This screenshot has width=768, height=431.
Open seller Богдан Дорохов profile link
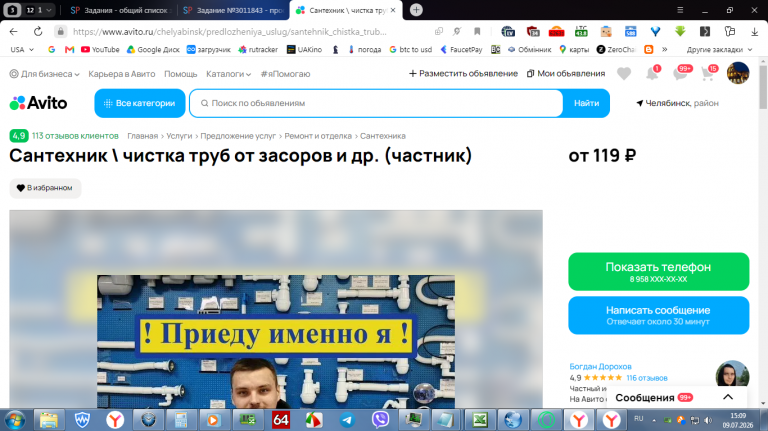(x=600, y=366)
